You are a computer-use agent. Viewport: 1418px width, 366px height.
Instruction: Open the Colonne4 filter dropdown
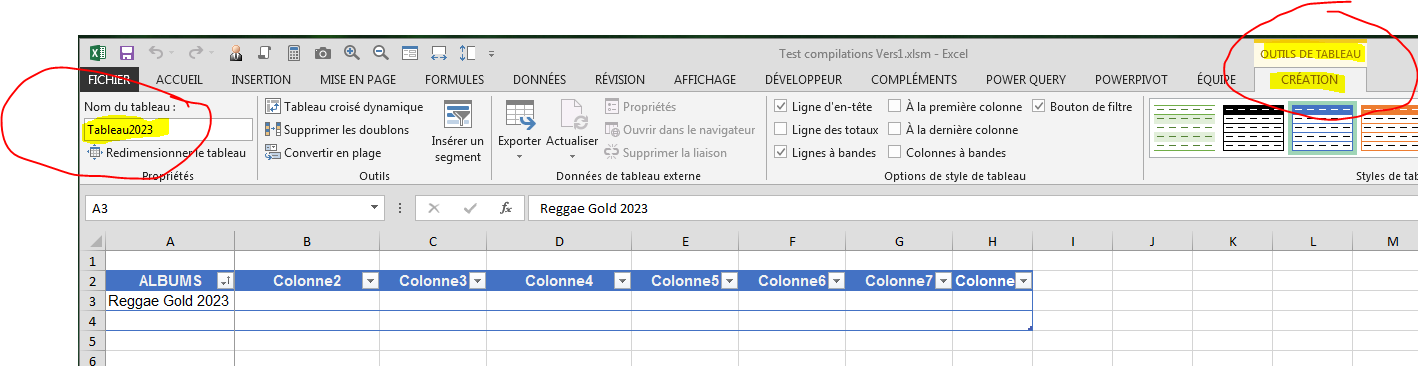point(622,281)
